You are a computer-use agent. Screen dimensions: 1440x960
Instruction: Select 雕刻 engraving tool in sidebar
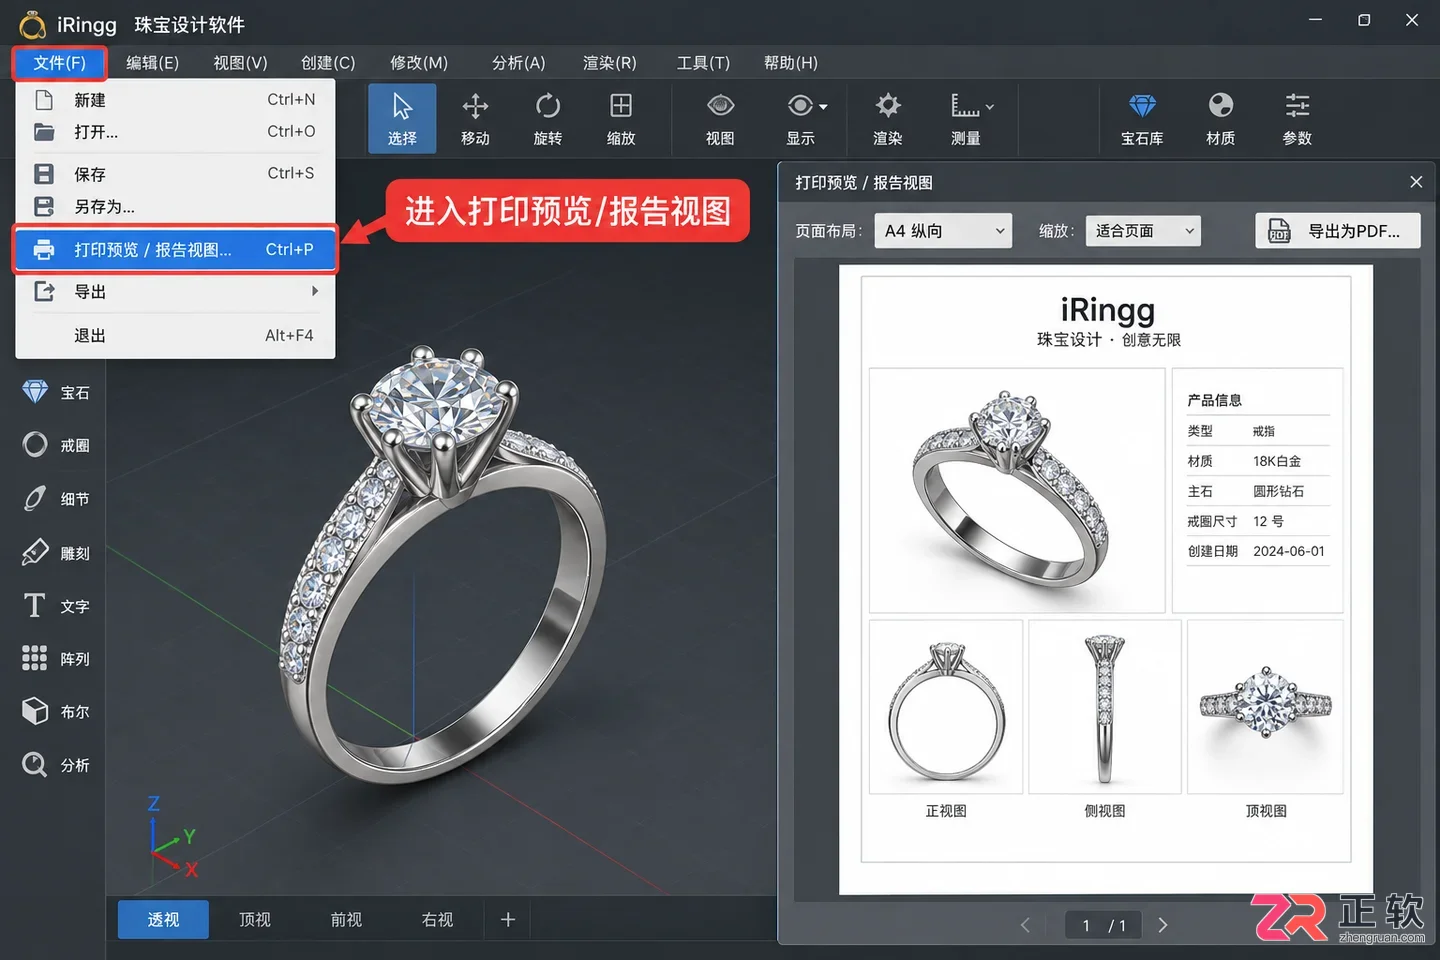(x=55, y=552)
